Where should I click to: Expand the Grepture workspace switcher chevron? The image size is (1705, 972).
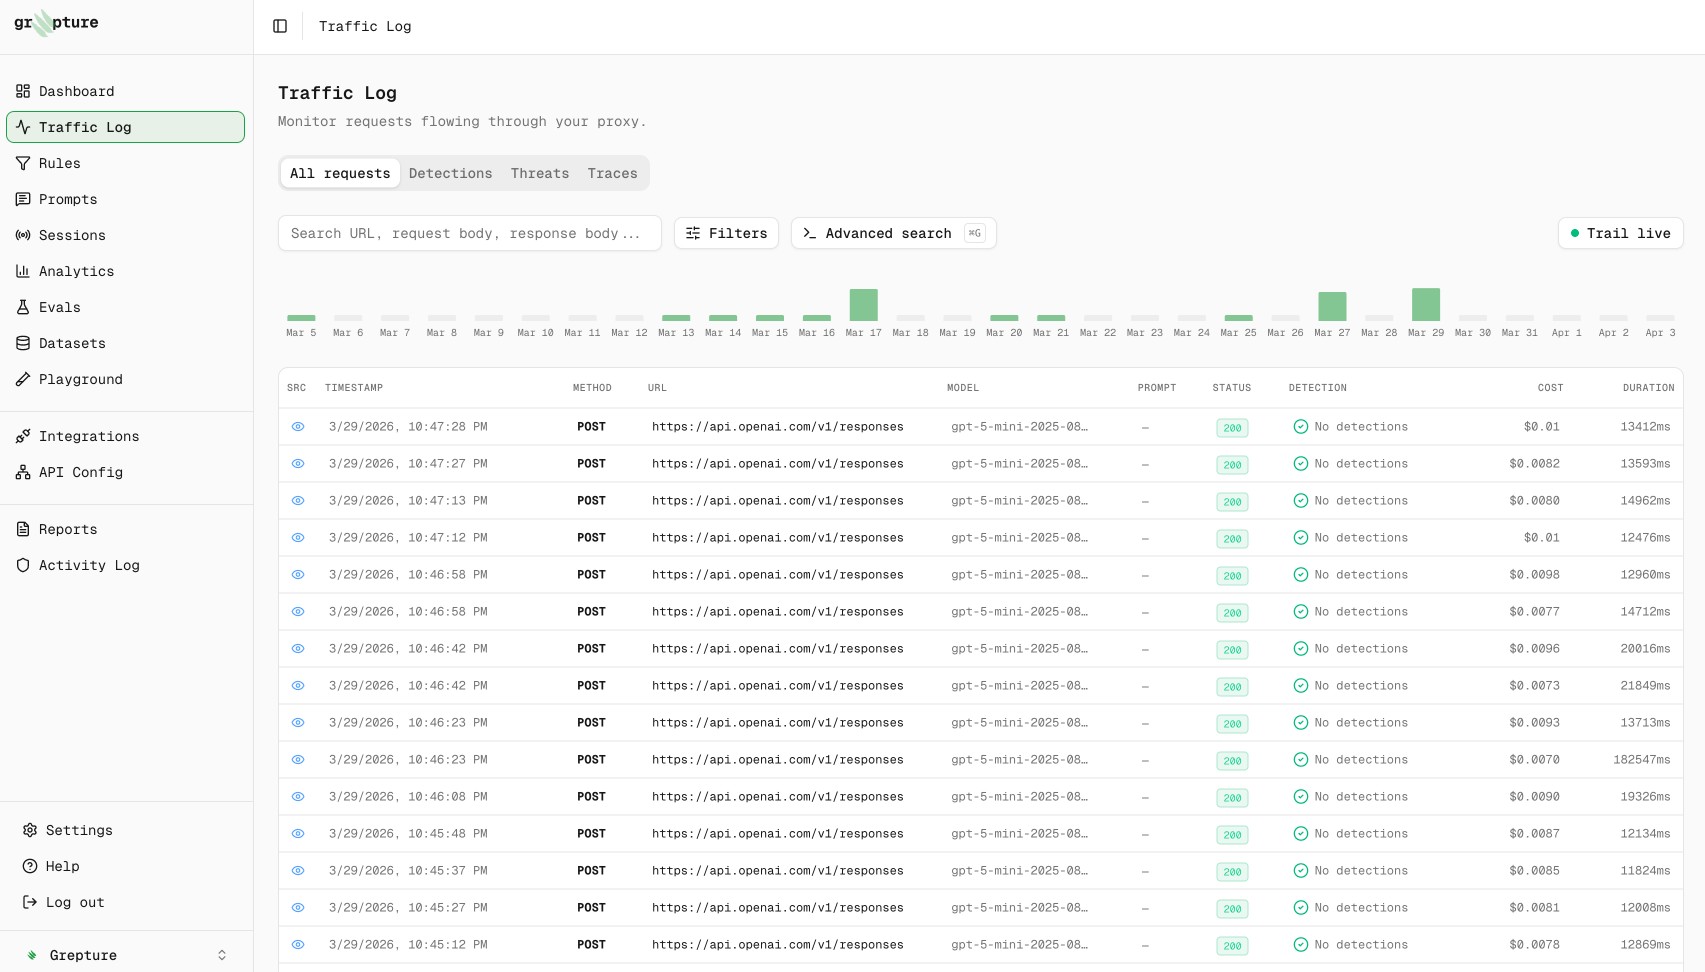coord(222,955)
